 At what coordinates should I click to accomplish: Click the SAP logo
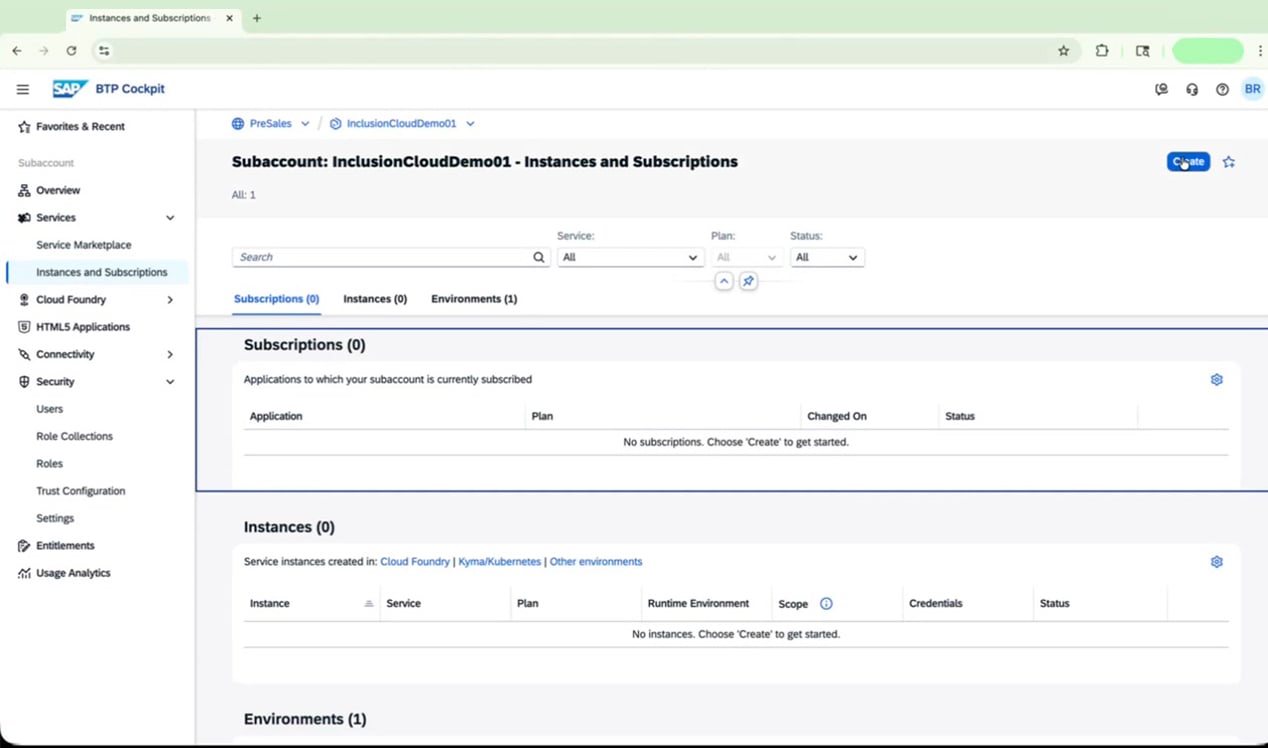(70, 89)
